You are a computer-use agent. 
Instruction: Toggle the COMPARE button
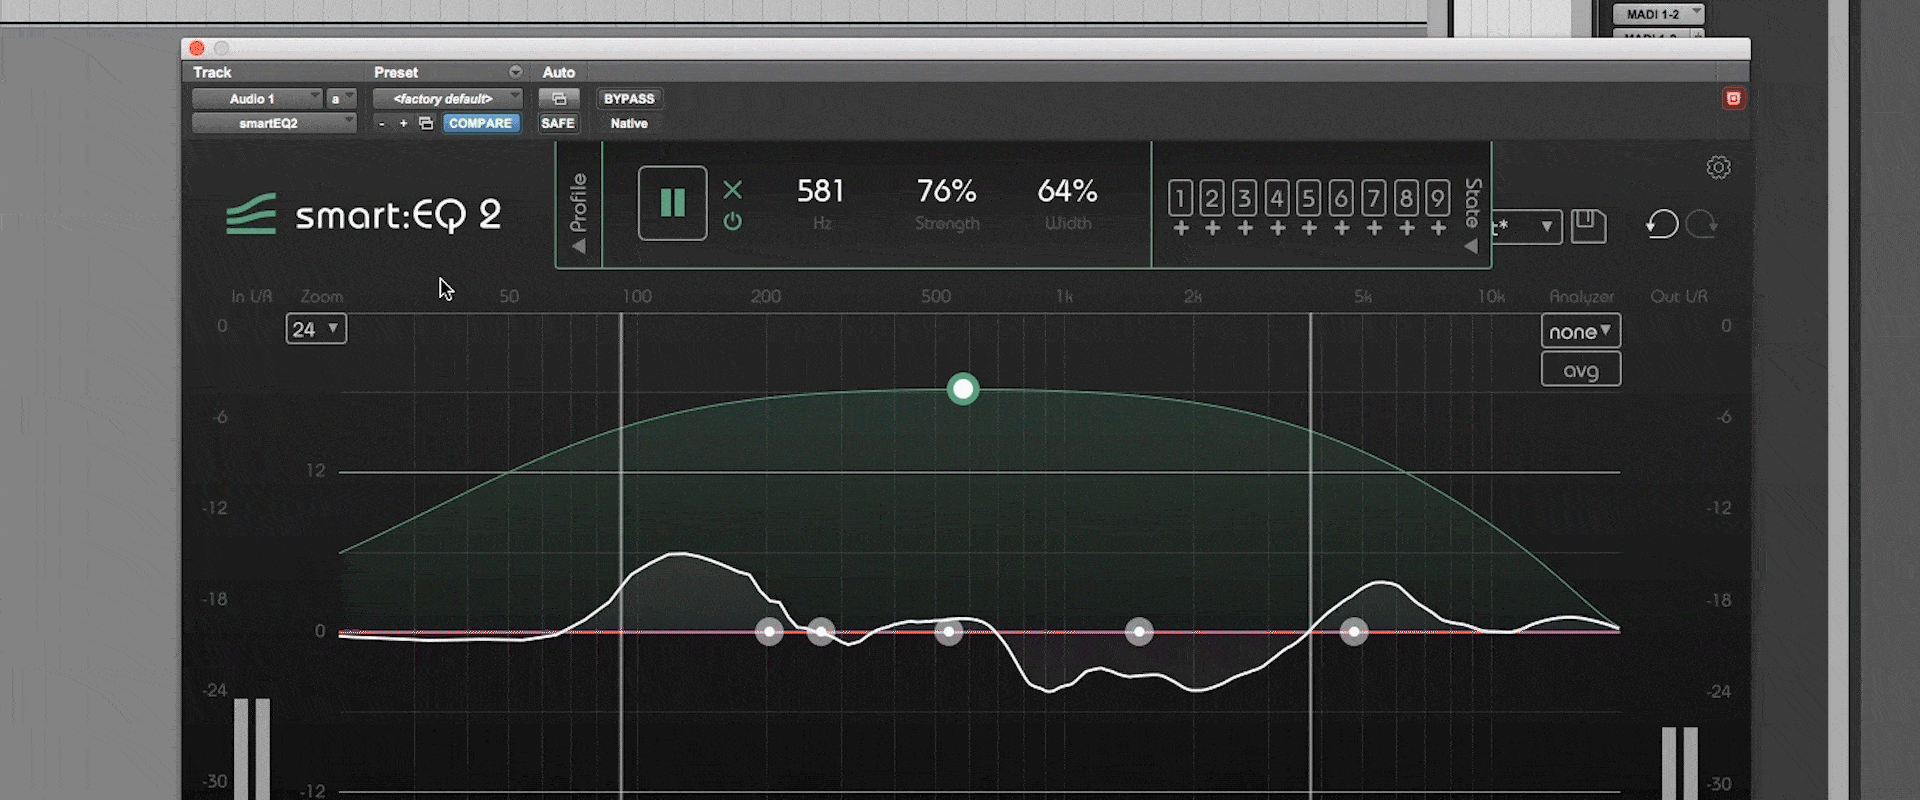pyautogui.click(x=481, y=123)
